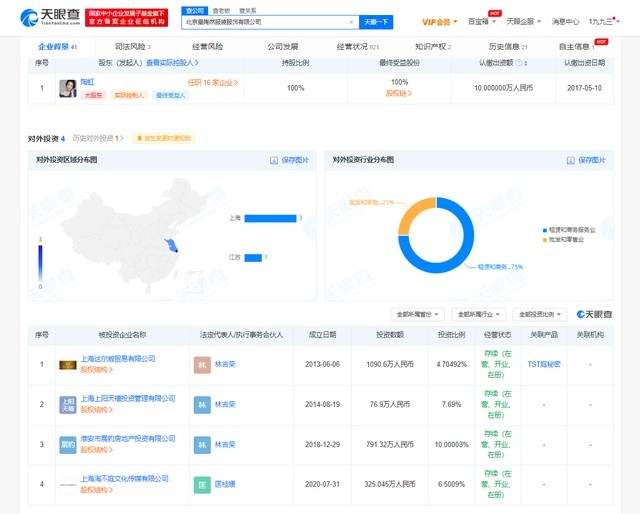Viewport: 640px width, 514px height.
Task: Select the 查老板 search tab
Action: coord(221,11)
